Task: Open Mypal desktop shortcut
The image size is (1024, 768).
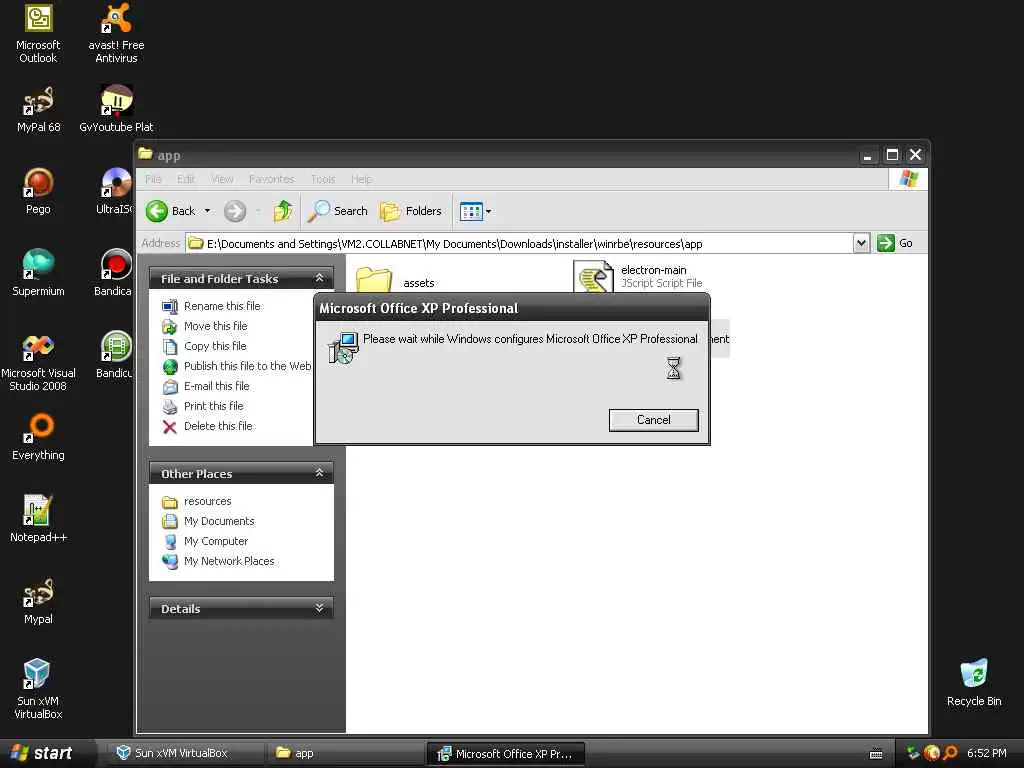Action: 38,601
